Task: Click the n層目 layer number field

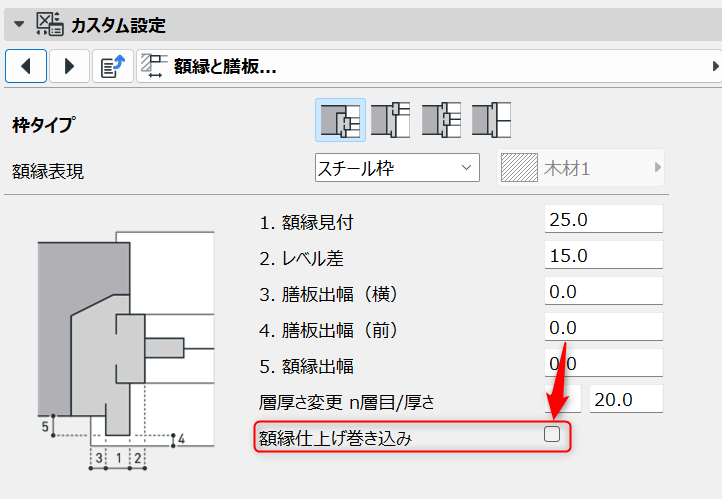Action: (x=563, y=399)
